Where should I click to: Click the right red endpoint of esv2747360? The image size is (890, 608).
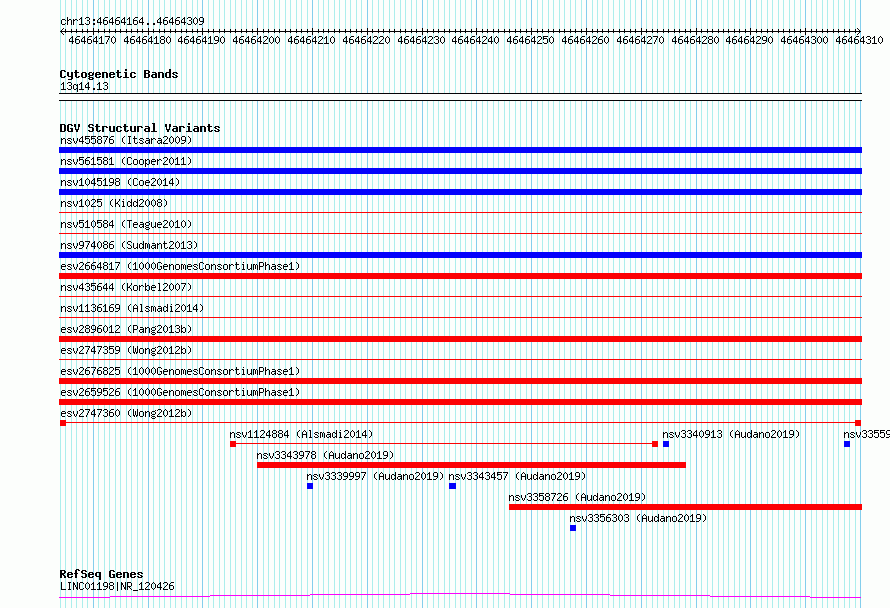(x=858, y=423)
